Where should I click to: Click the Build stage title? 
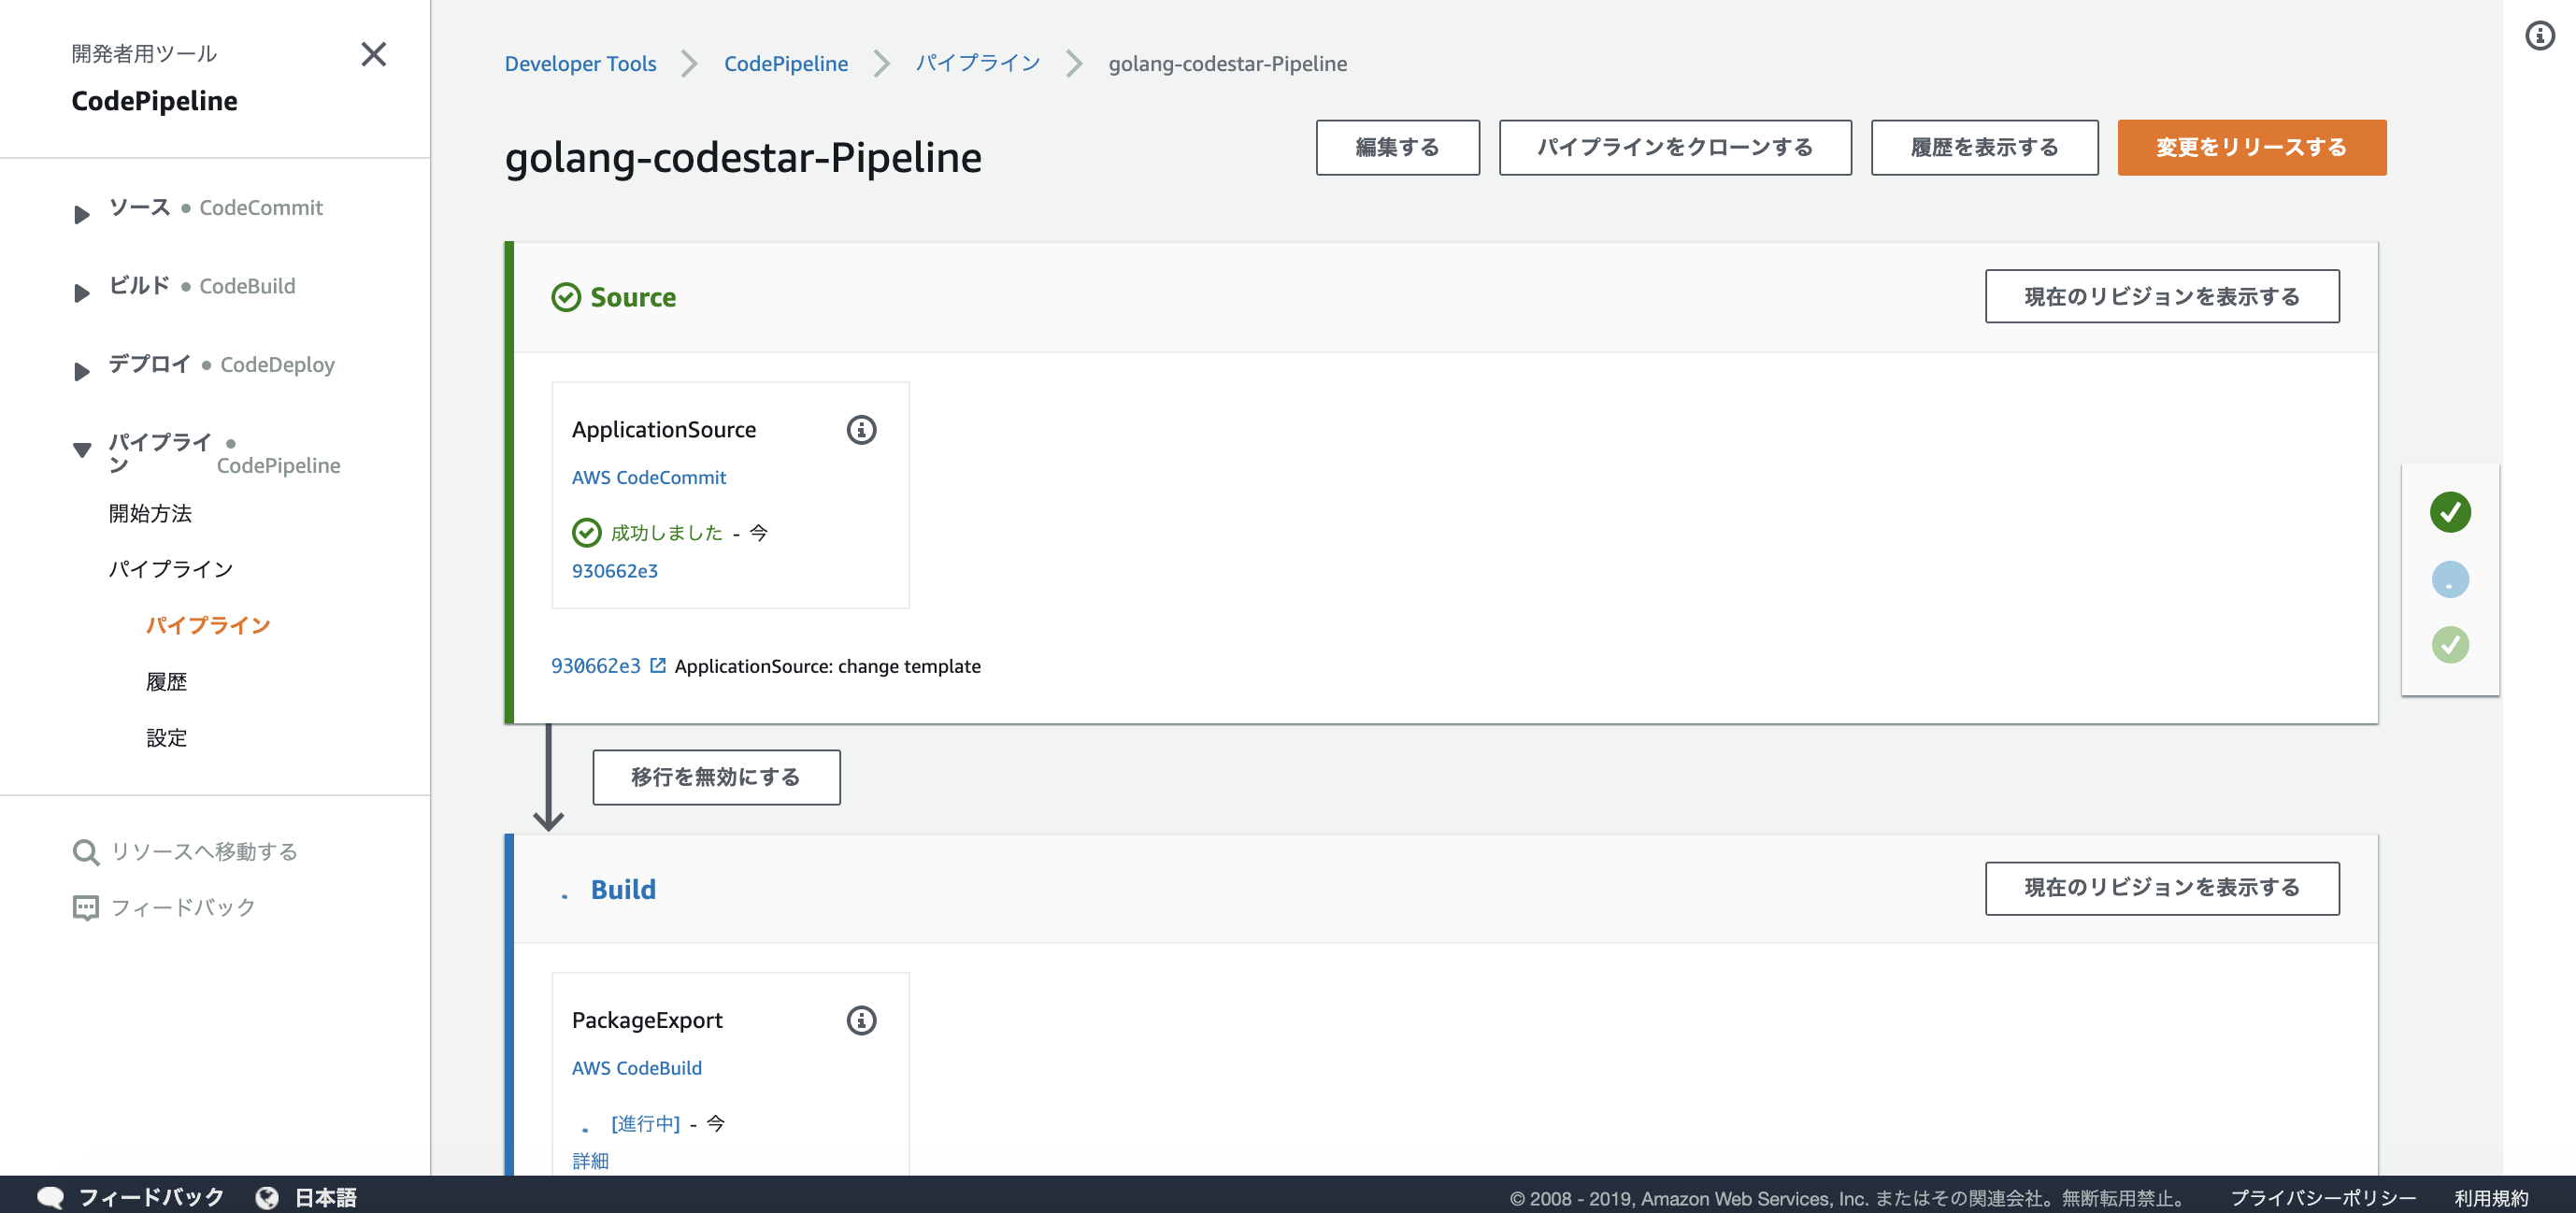tap(623, 889)
